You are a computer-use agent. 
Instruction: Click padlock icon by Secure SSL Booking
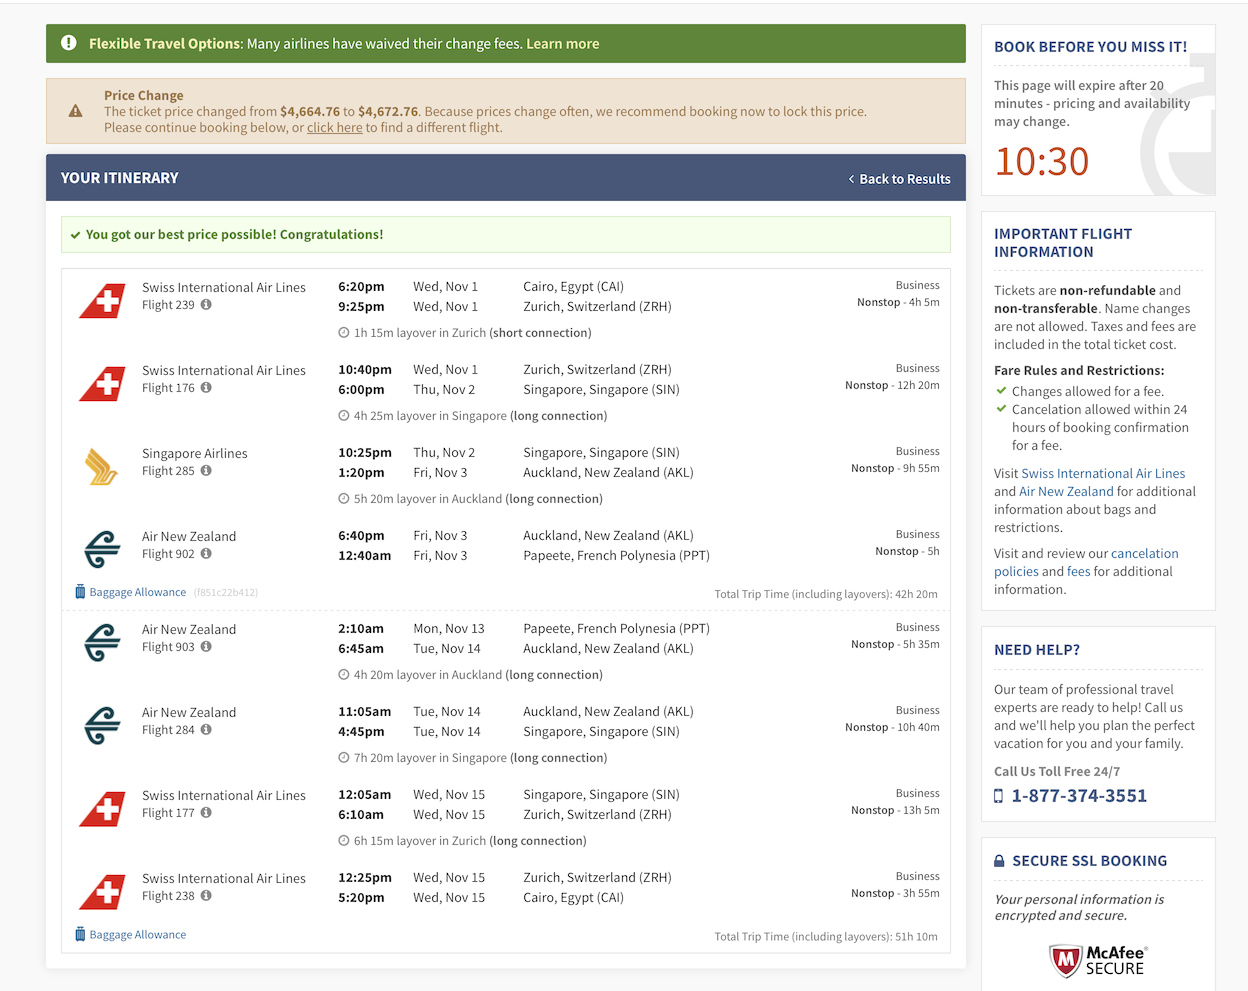tap(999, 861)
